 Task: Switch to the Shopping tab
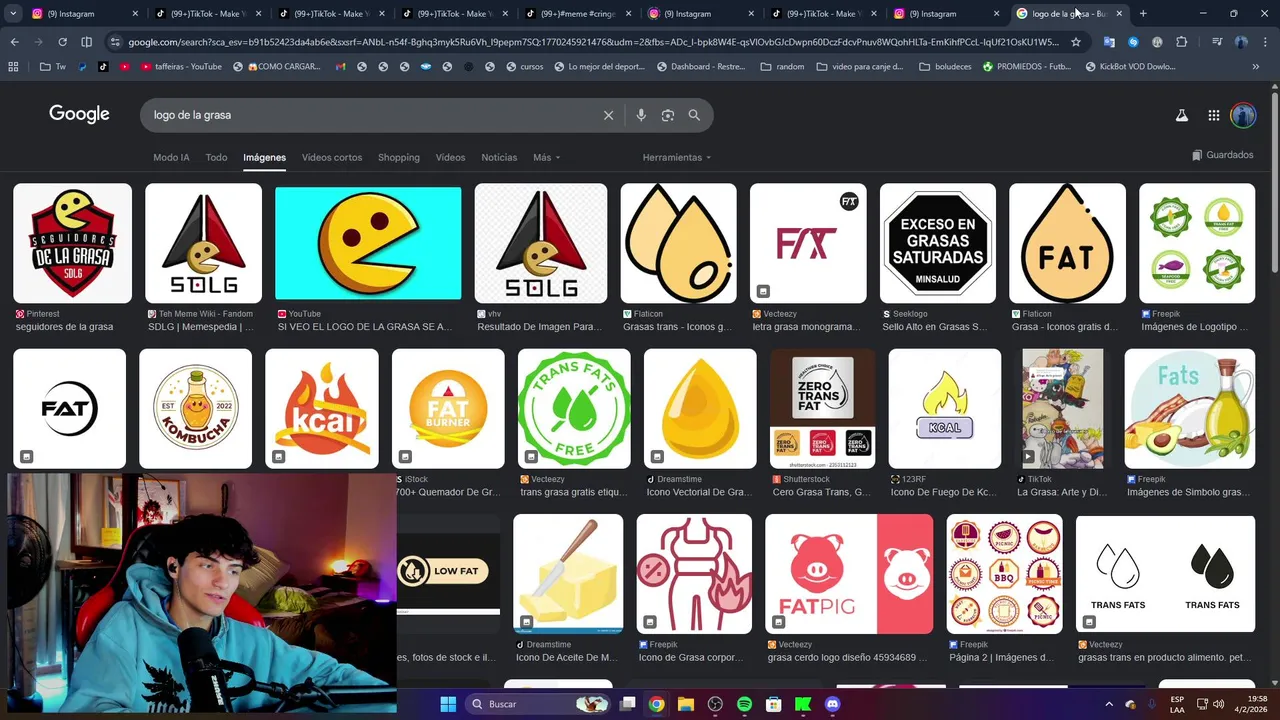pos(398,157)
